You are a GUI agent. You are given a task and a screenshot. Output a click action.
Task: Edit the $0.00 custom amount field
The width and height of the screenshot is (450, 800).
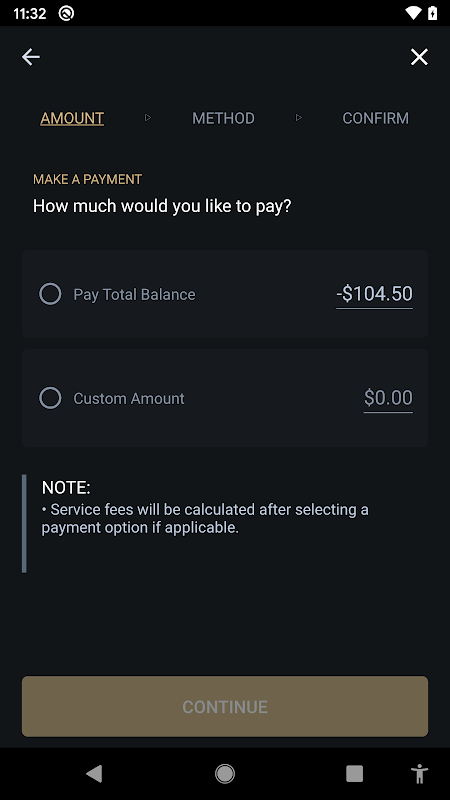coord(388,398)
